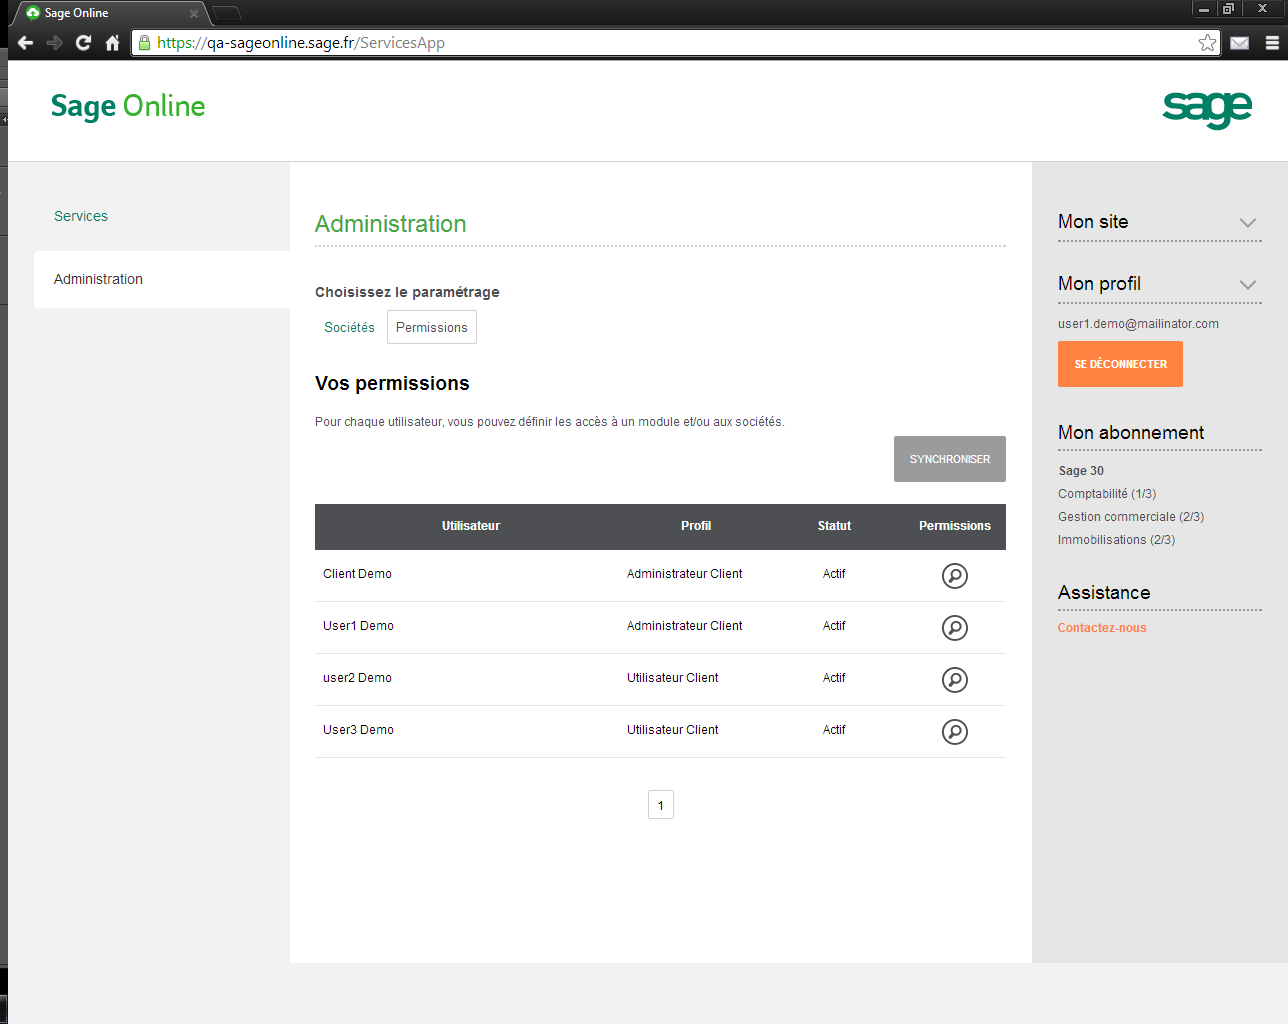Open permissions magnifier for user2 Demo
Screen dimensions: 1288x1024
click(x=954, y=680)
